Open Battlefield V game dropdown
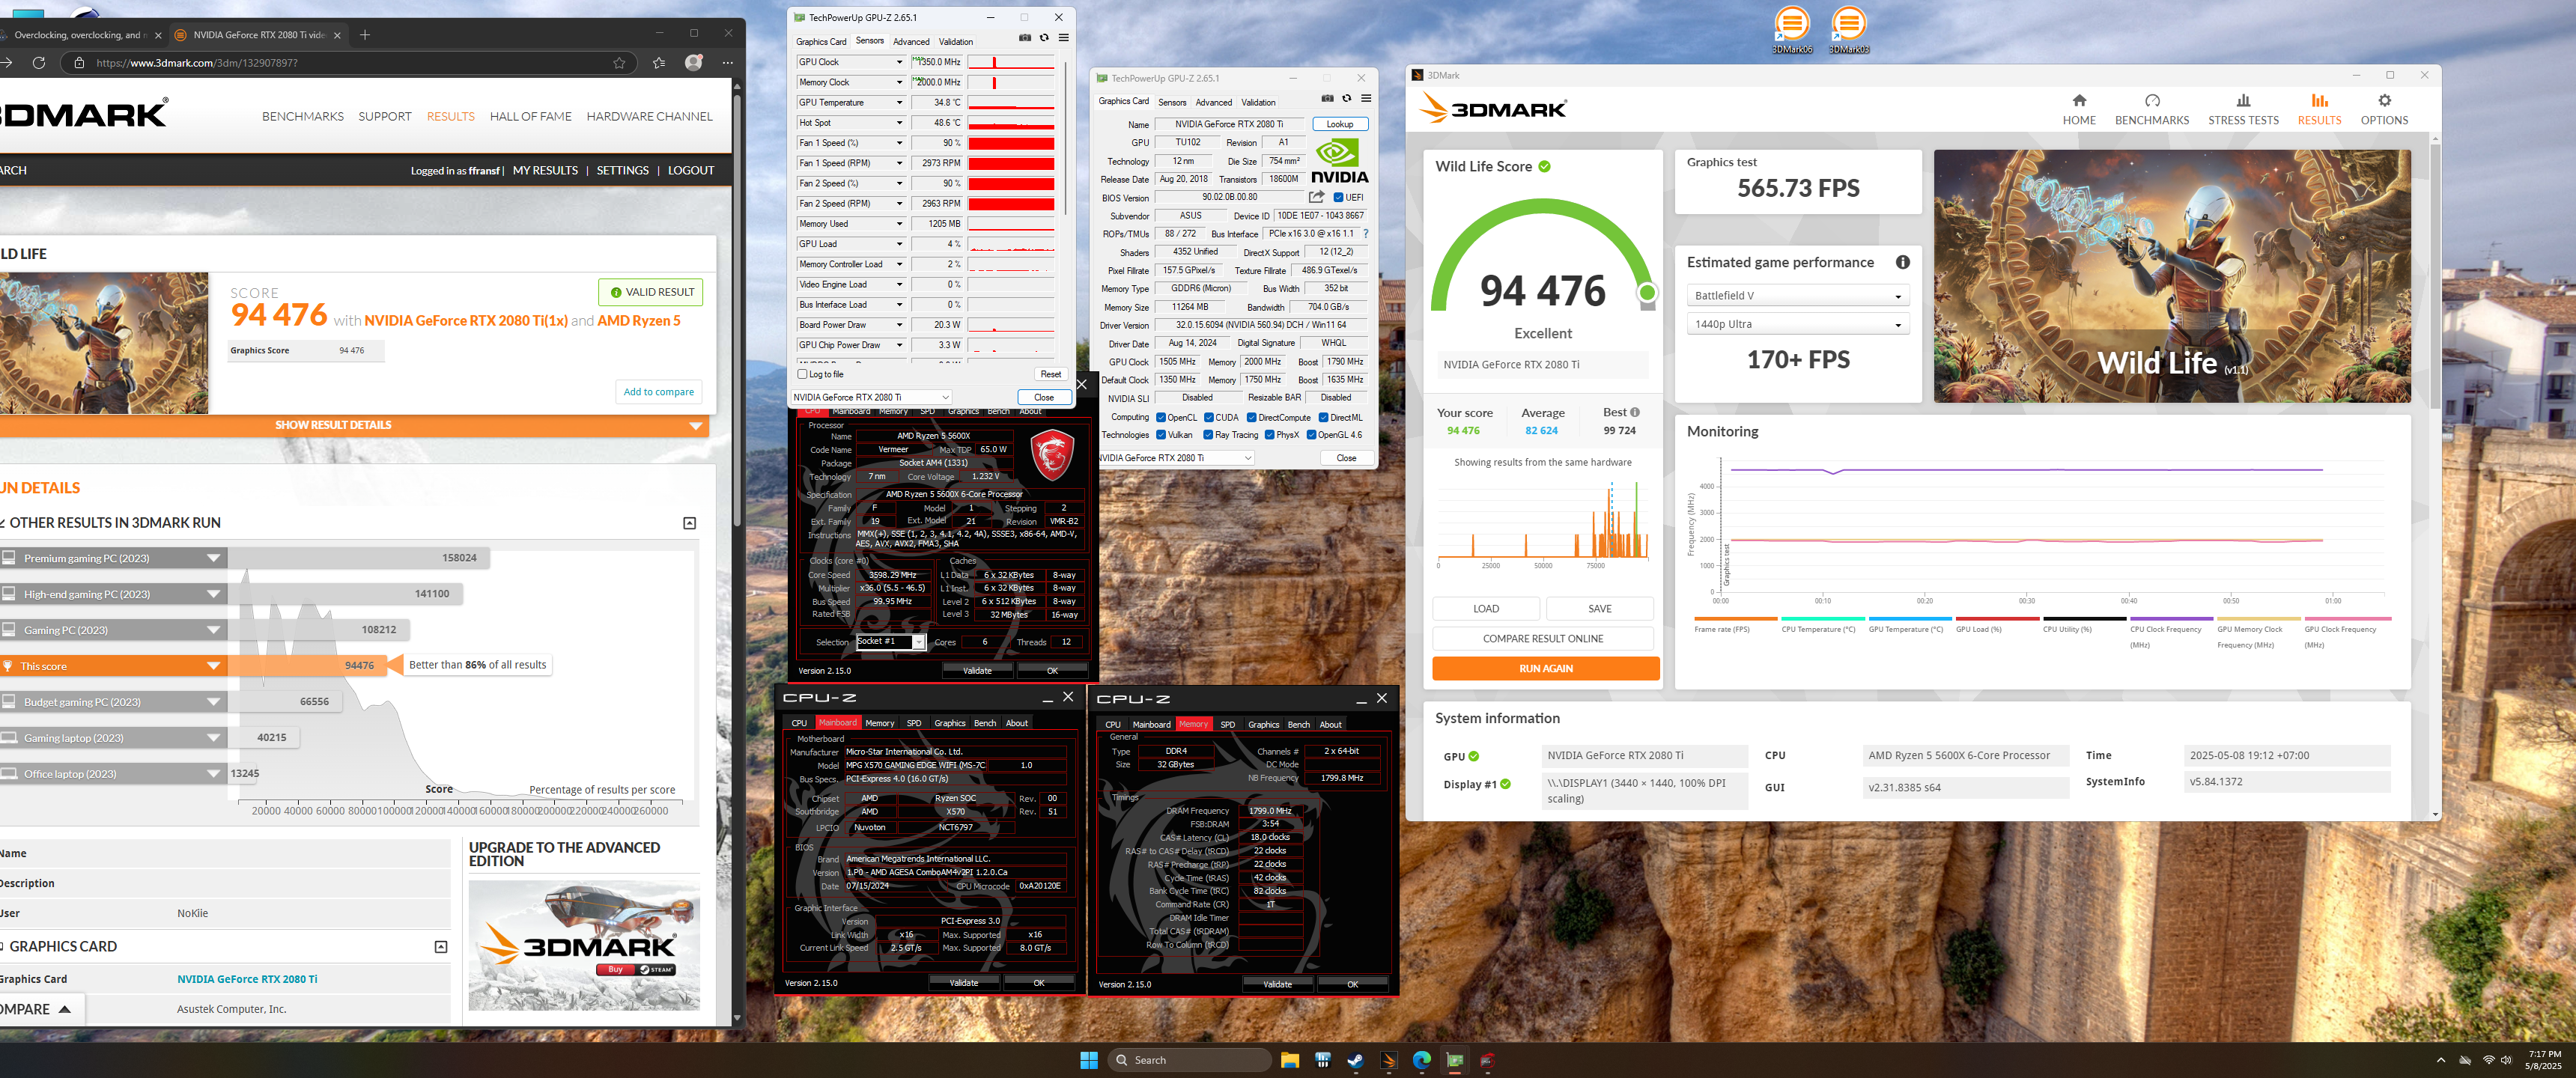The height and width of the screenshot is (1078, 2576). [x=1797, y=296]
